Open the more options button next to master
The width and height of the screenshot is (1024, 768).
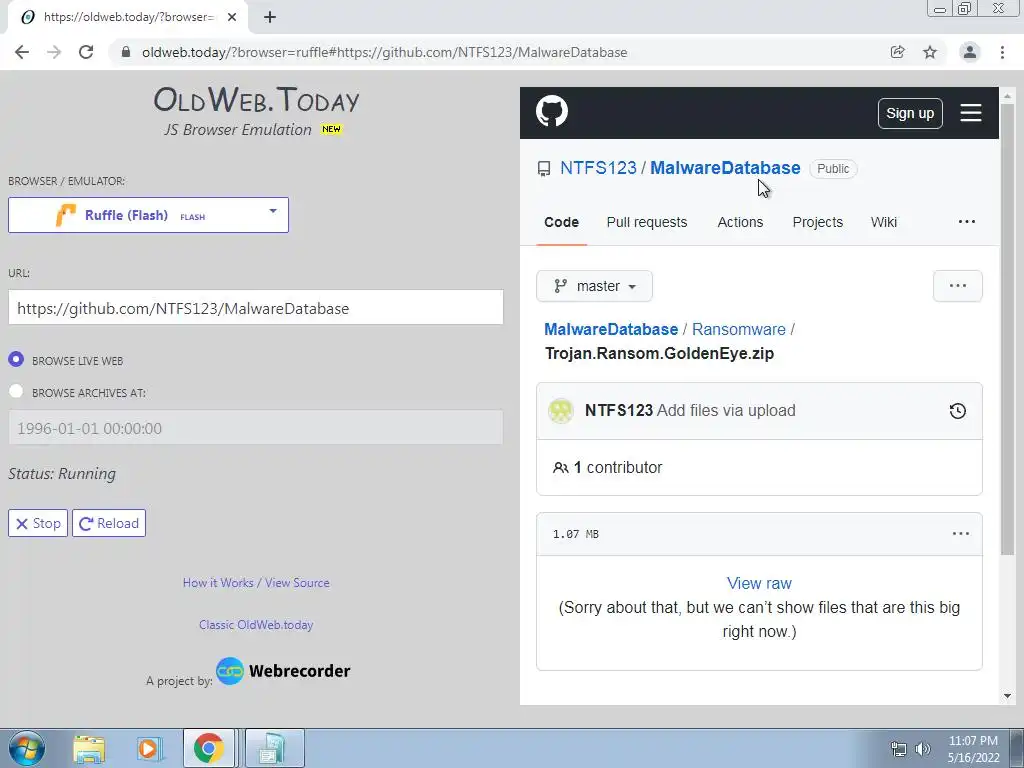coord(957,286)
